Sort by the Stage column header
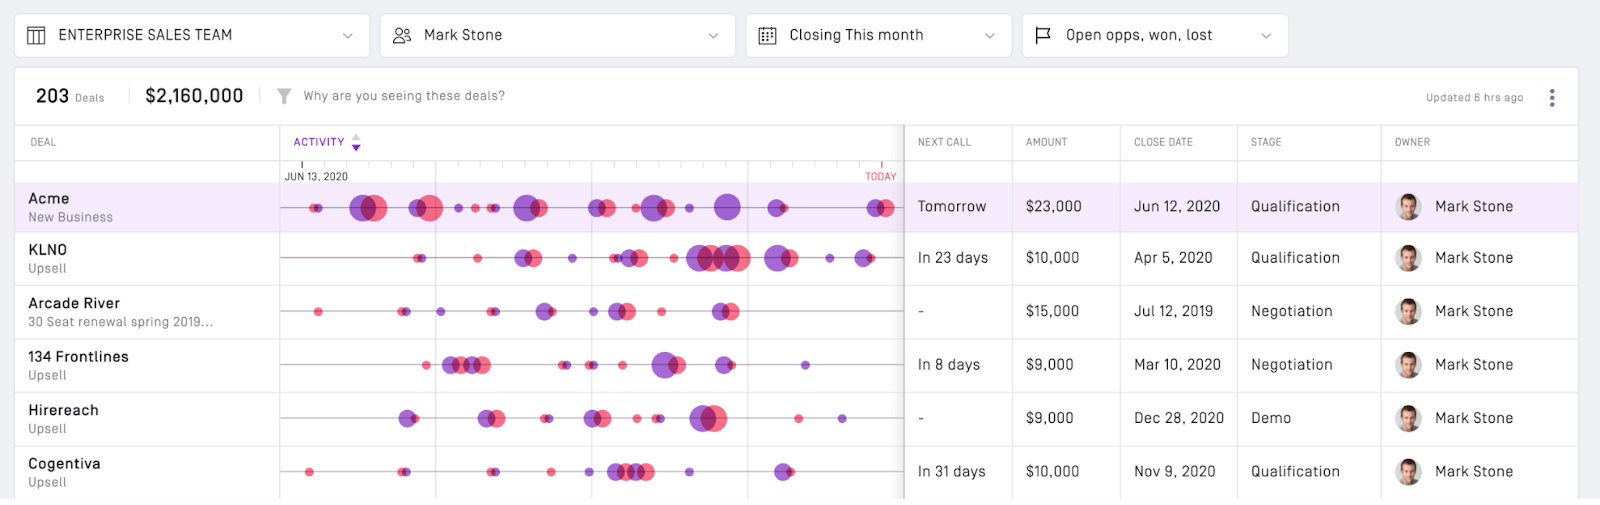 point(1266,142)
